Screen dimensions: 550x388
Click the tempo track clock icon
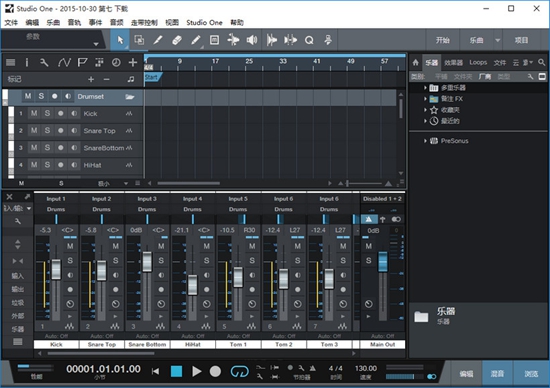[116, 62]
